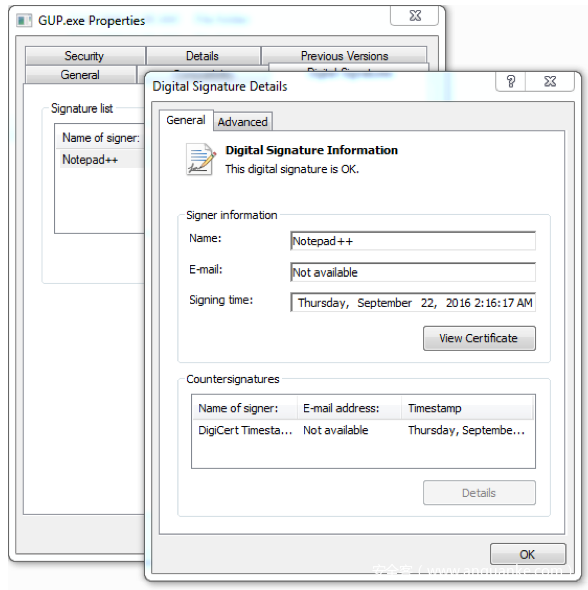Click the digital signature document icon
The image size is (588, 590).
[201, 160]
